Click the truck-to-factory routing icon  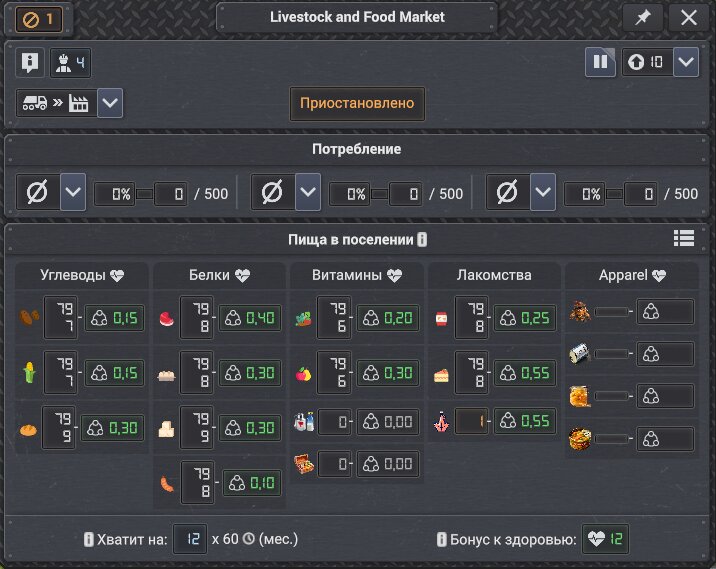tap(56, 103)
